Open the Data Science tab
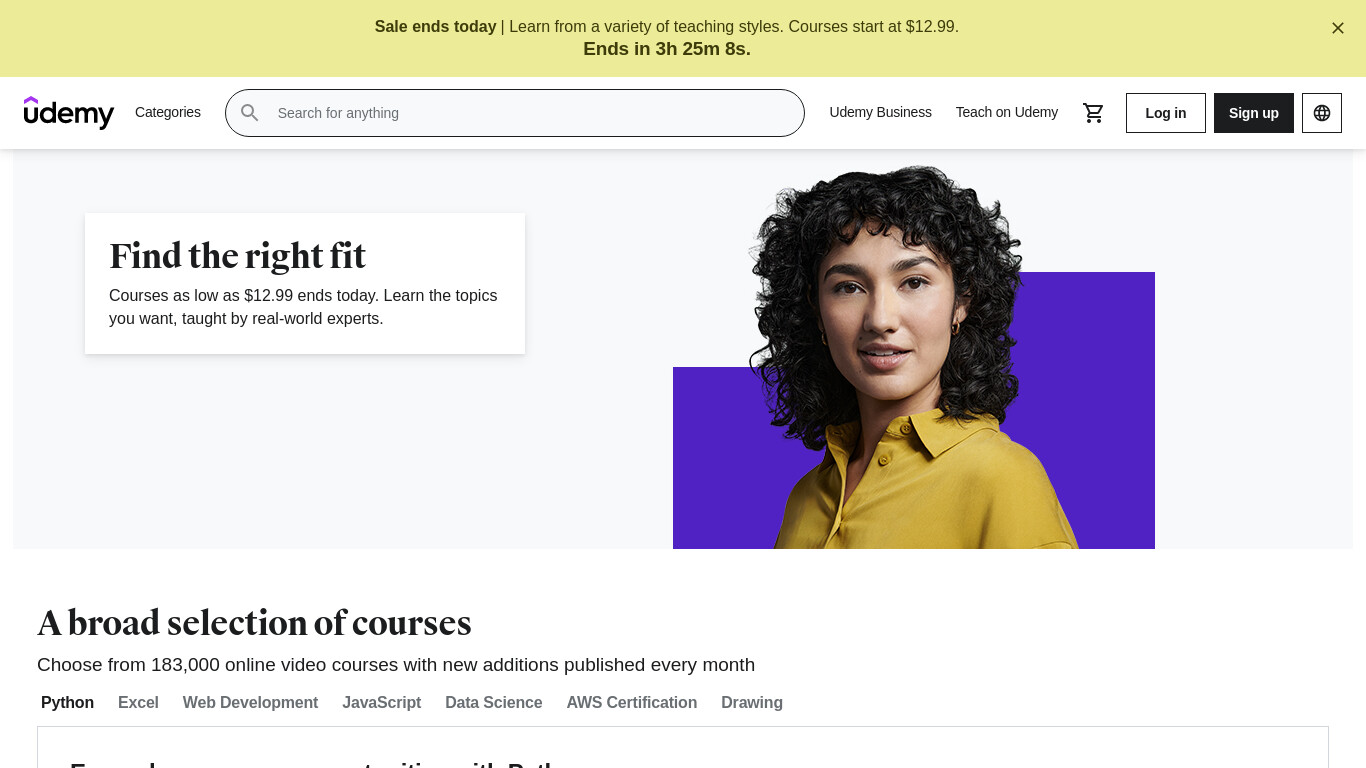This screenshot has width=1366, height=768. 494,702
